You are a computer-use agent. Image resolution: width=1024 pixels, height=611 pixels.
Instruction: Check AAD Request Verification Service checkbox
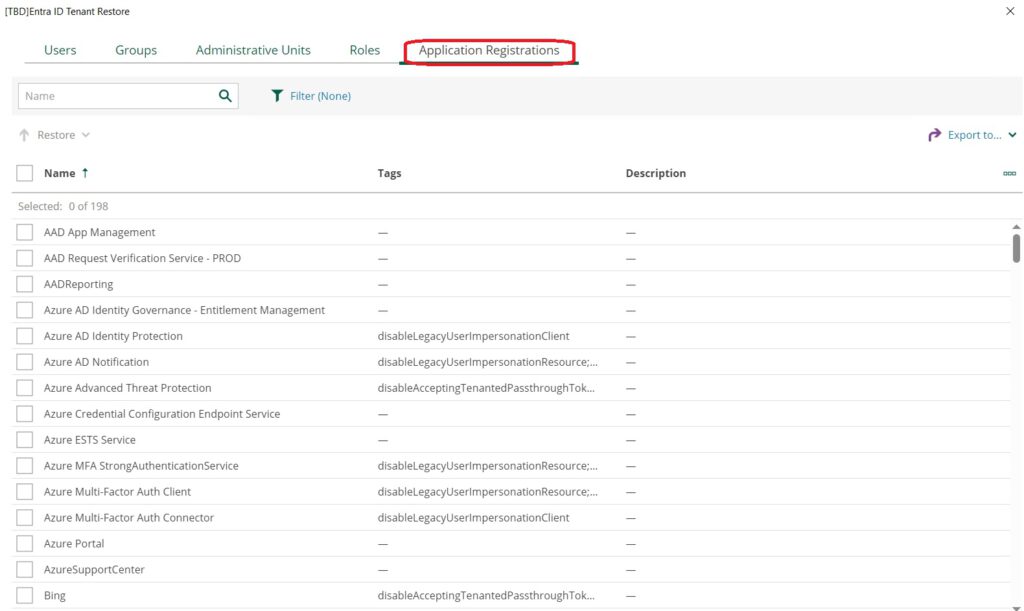point(25,258)
